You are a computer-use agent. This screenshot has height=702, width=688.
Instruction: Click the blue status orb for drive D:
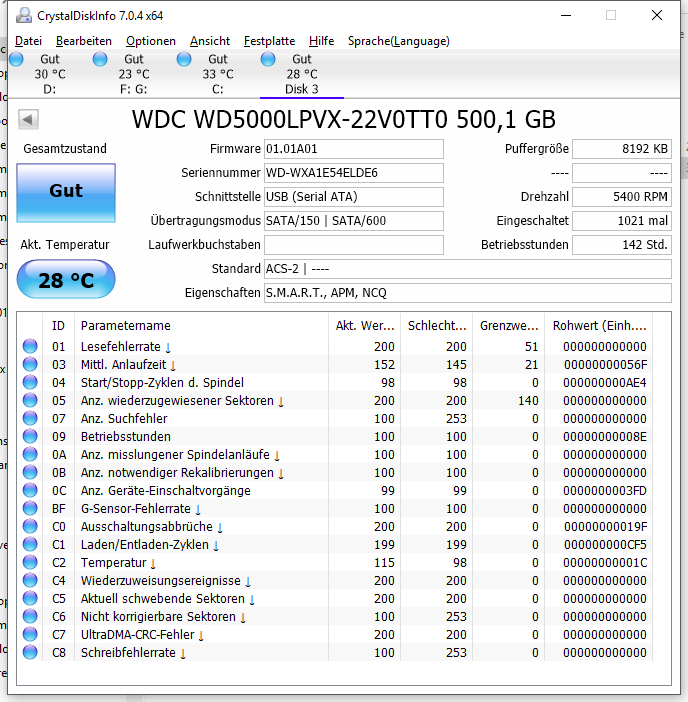click(x=17, y=59)
